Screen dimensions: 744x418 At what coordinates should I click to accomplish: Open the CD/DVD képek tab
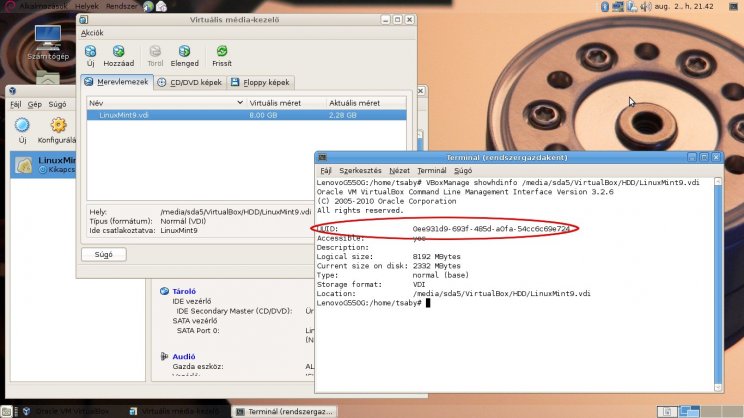(190, 83)
